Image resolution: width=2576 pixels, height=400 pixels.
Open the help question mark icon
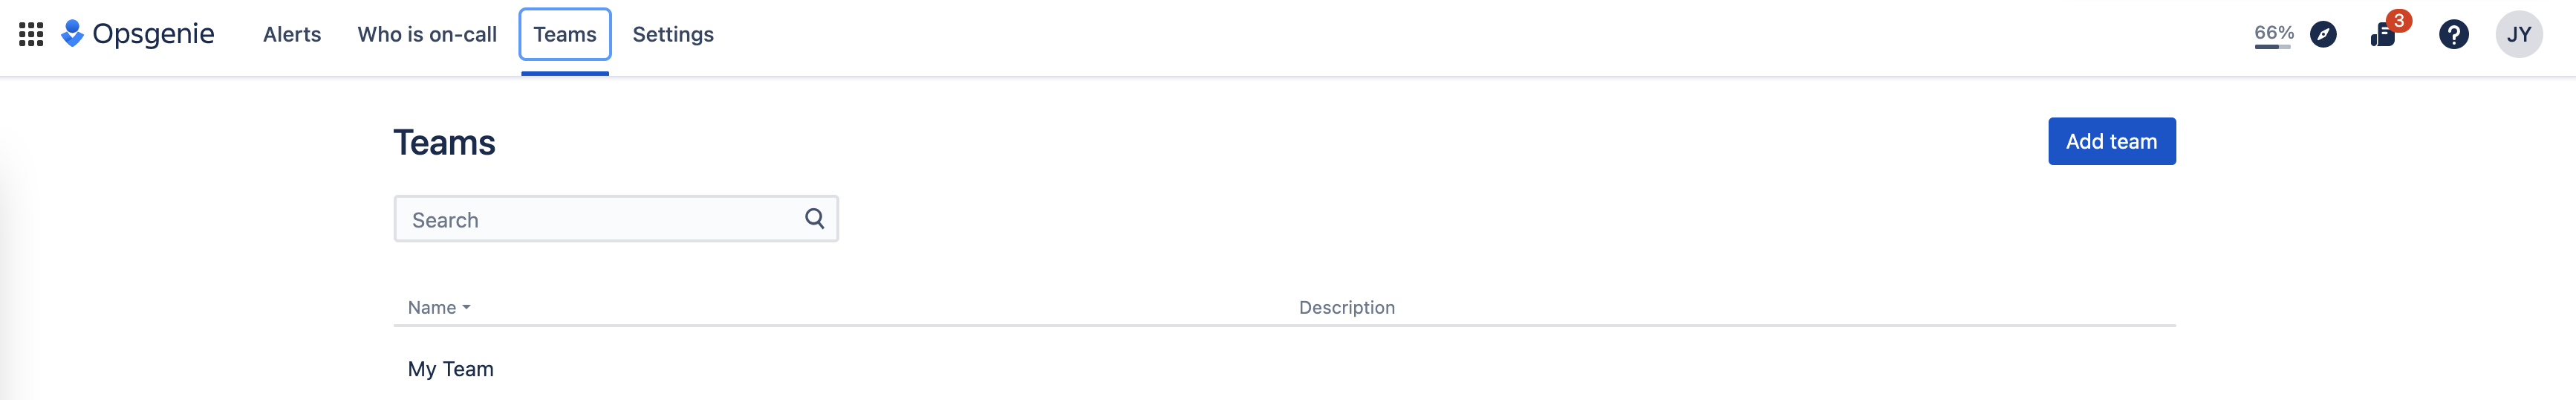click(2453, 34)
